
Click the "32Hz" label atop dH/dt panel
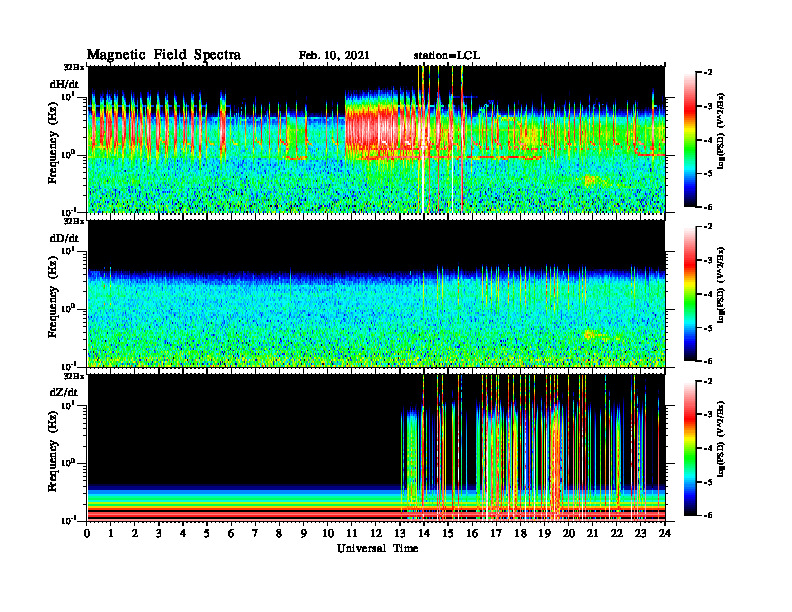(x=73, y=67)
